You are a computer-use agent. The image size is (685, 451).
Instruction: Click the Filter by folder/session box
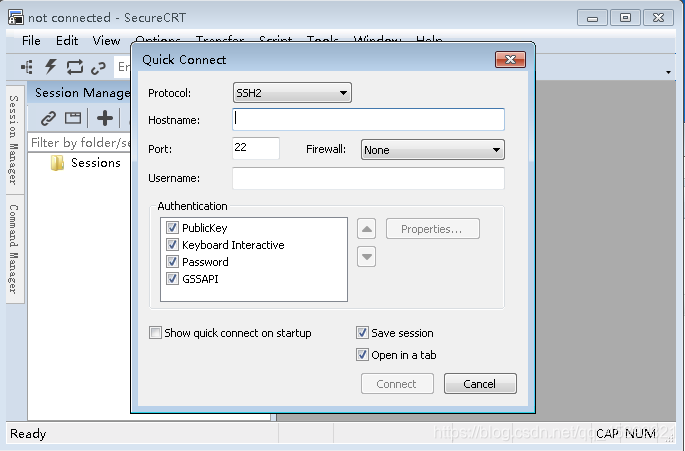click(x=80, y=143)
